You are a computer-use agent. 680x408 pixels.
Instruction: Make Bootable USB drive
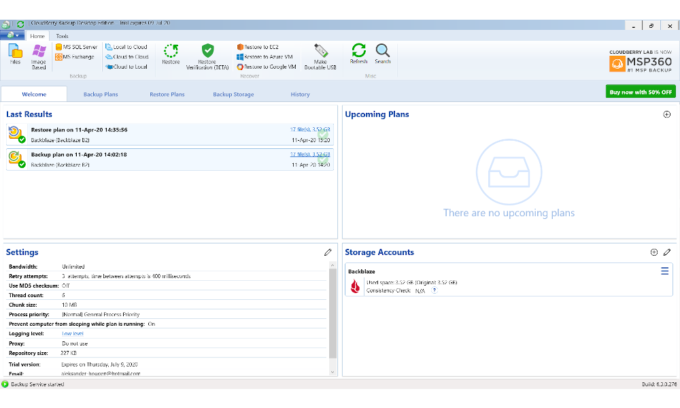tap(320, 56)
